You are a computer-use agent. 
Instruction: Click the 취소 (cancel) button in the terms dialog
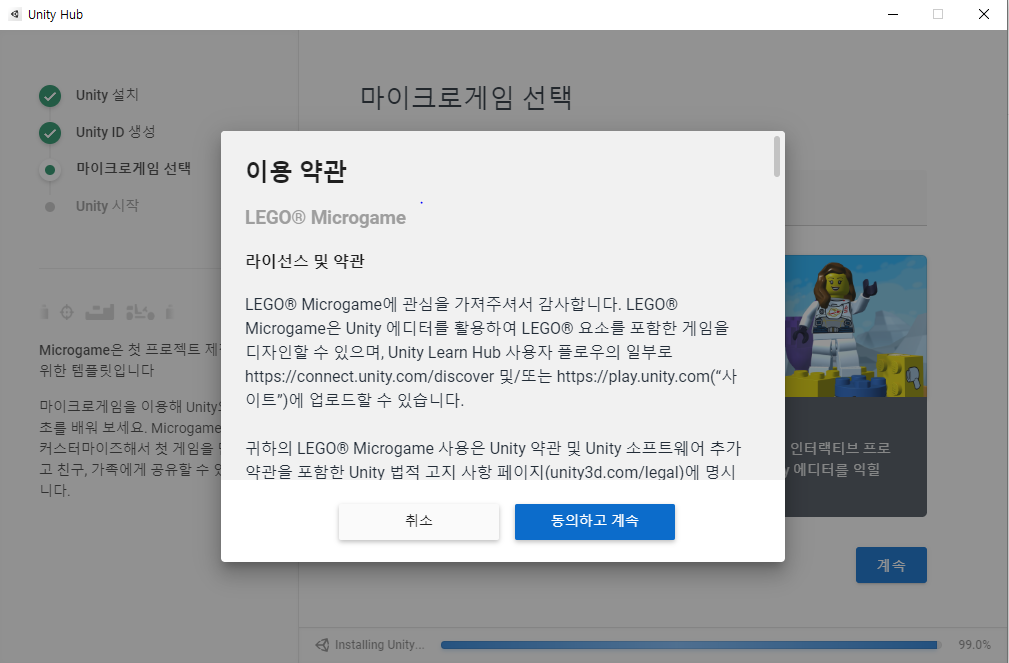click(x=419, y=521)
